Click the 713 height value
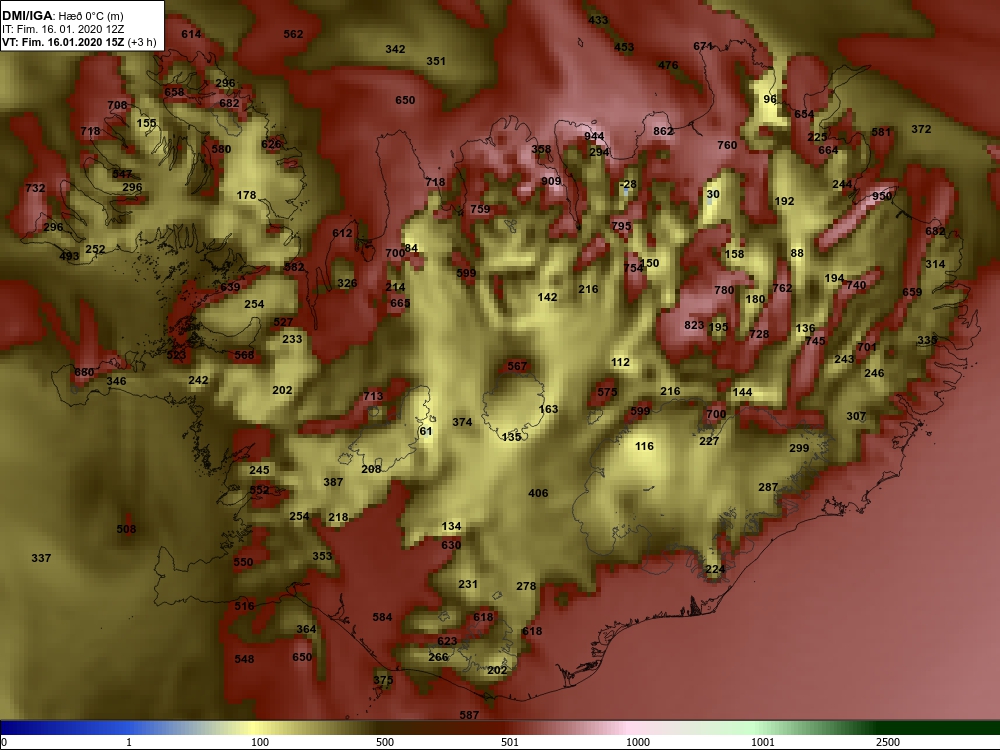 pos(373,397)
